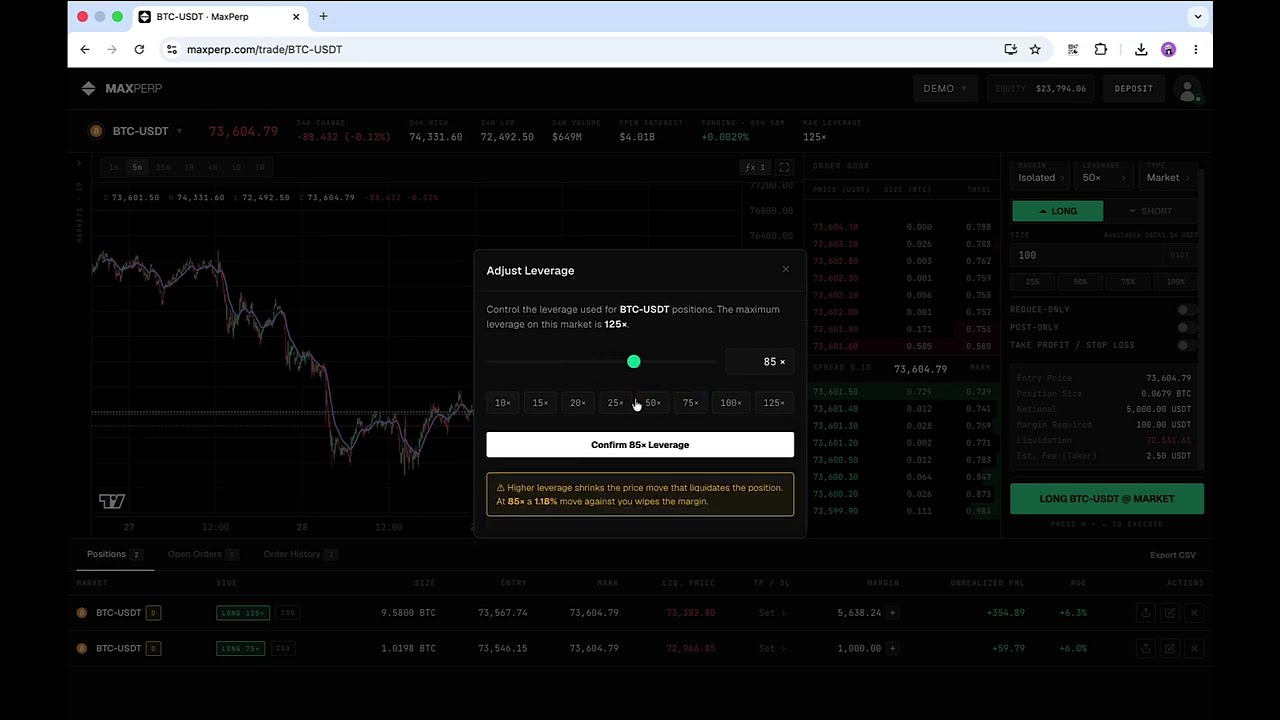
Task: Click the 85× leverage value field
Action: tap(760, 361)
